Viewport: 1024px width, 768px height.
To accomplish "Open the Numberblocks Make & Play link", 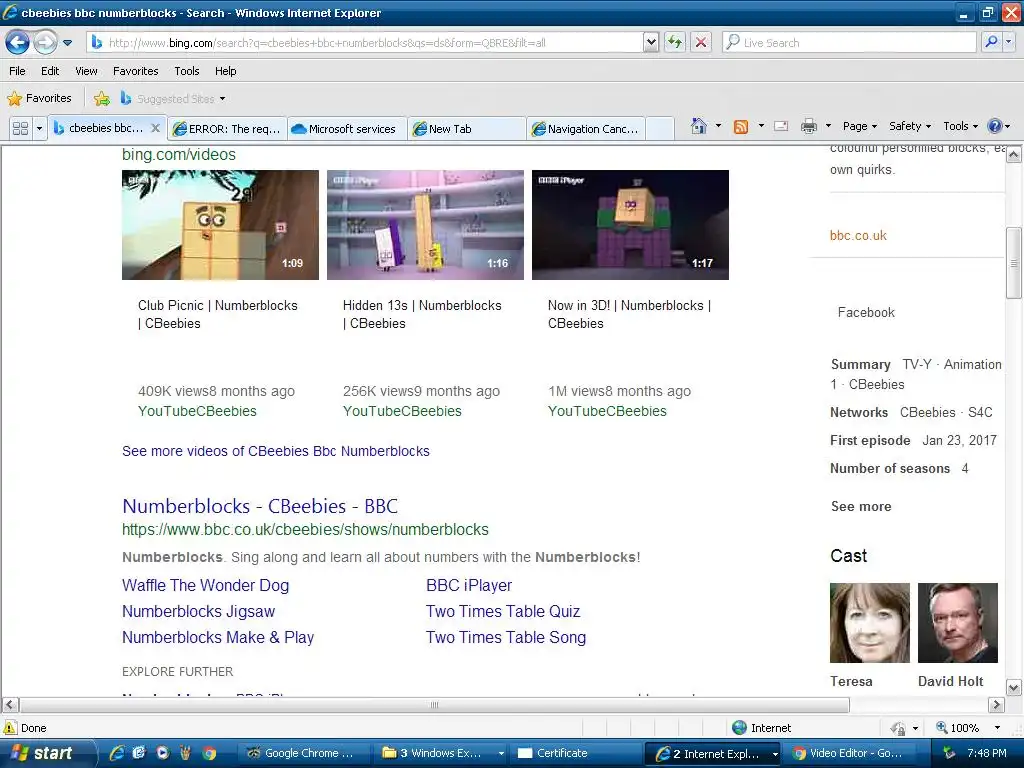I will 218,637.
